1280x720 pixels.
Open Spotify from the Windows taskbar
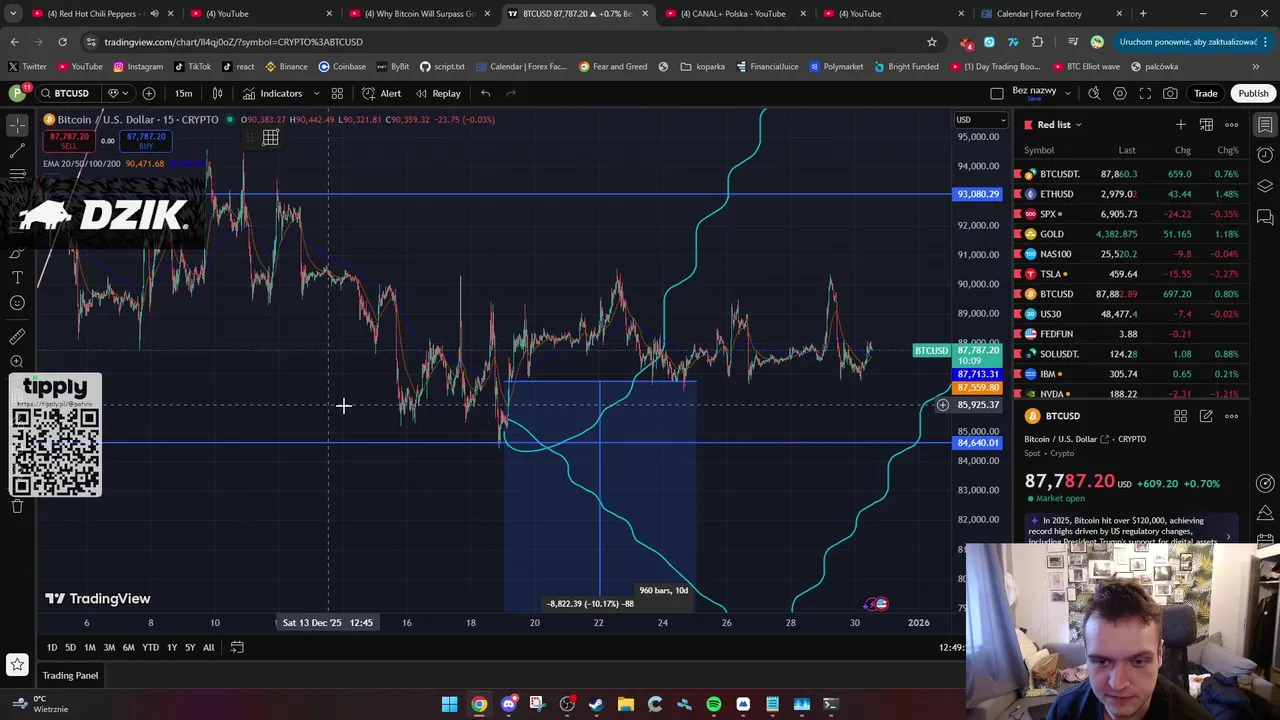713,704
